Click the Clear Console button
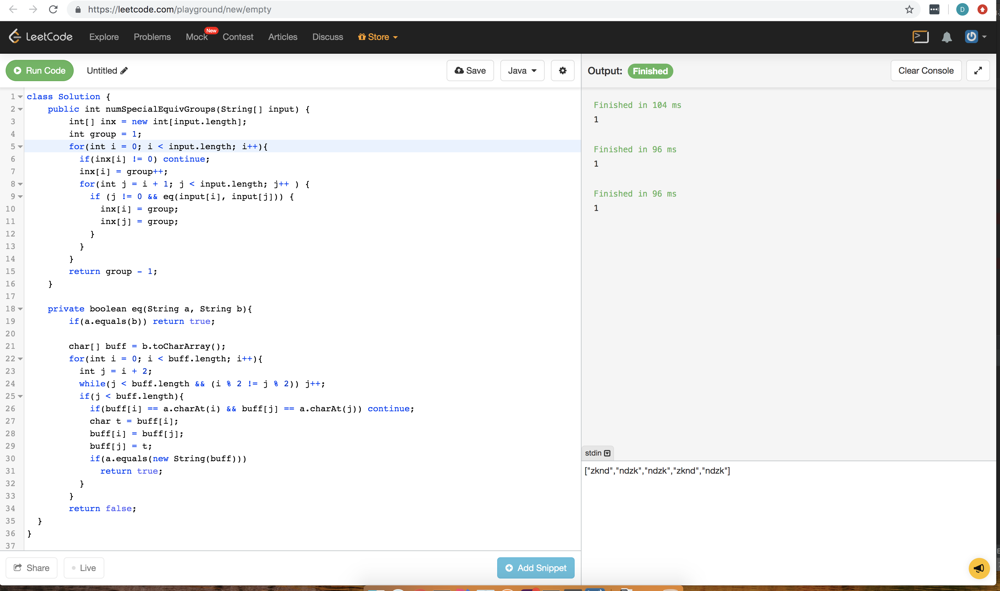 925,71
